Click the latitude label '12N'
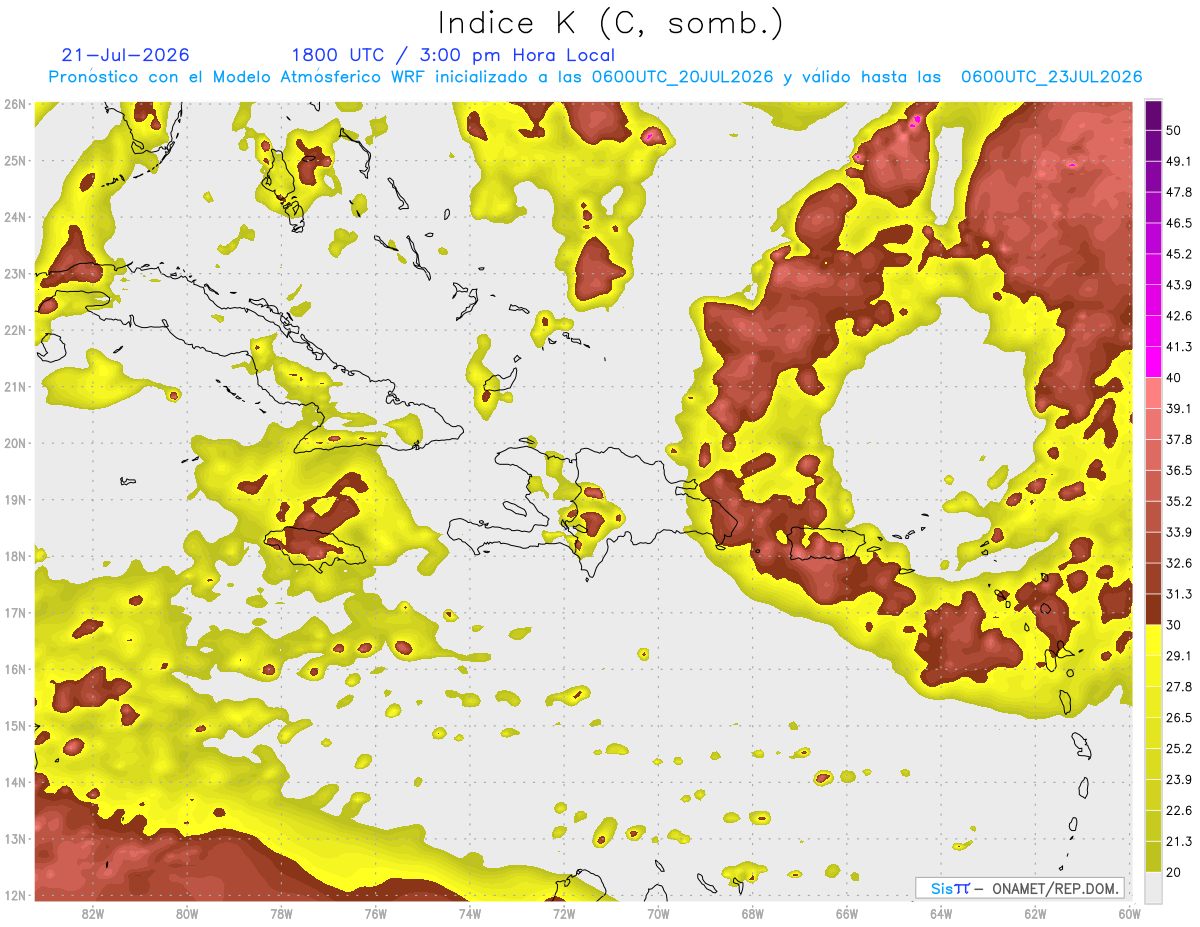The width and height of the screenshot is (1200, 927). coord(14,895)
